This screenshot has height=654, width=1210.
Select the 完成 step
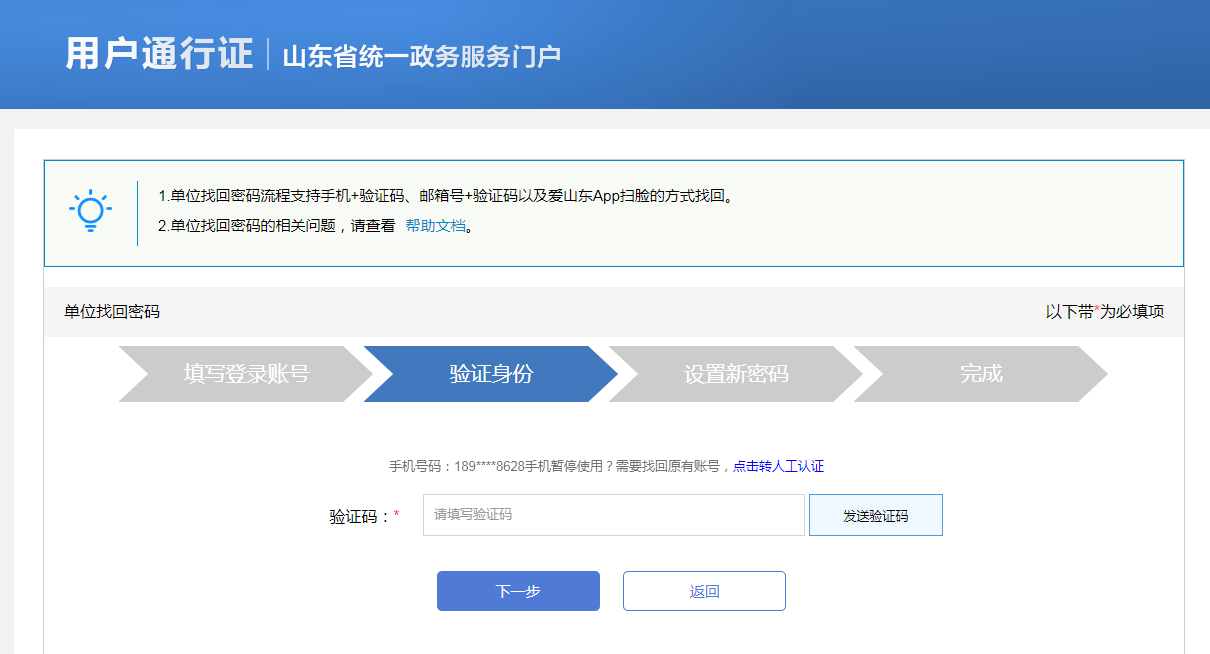[980, 374]
